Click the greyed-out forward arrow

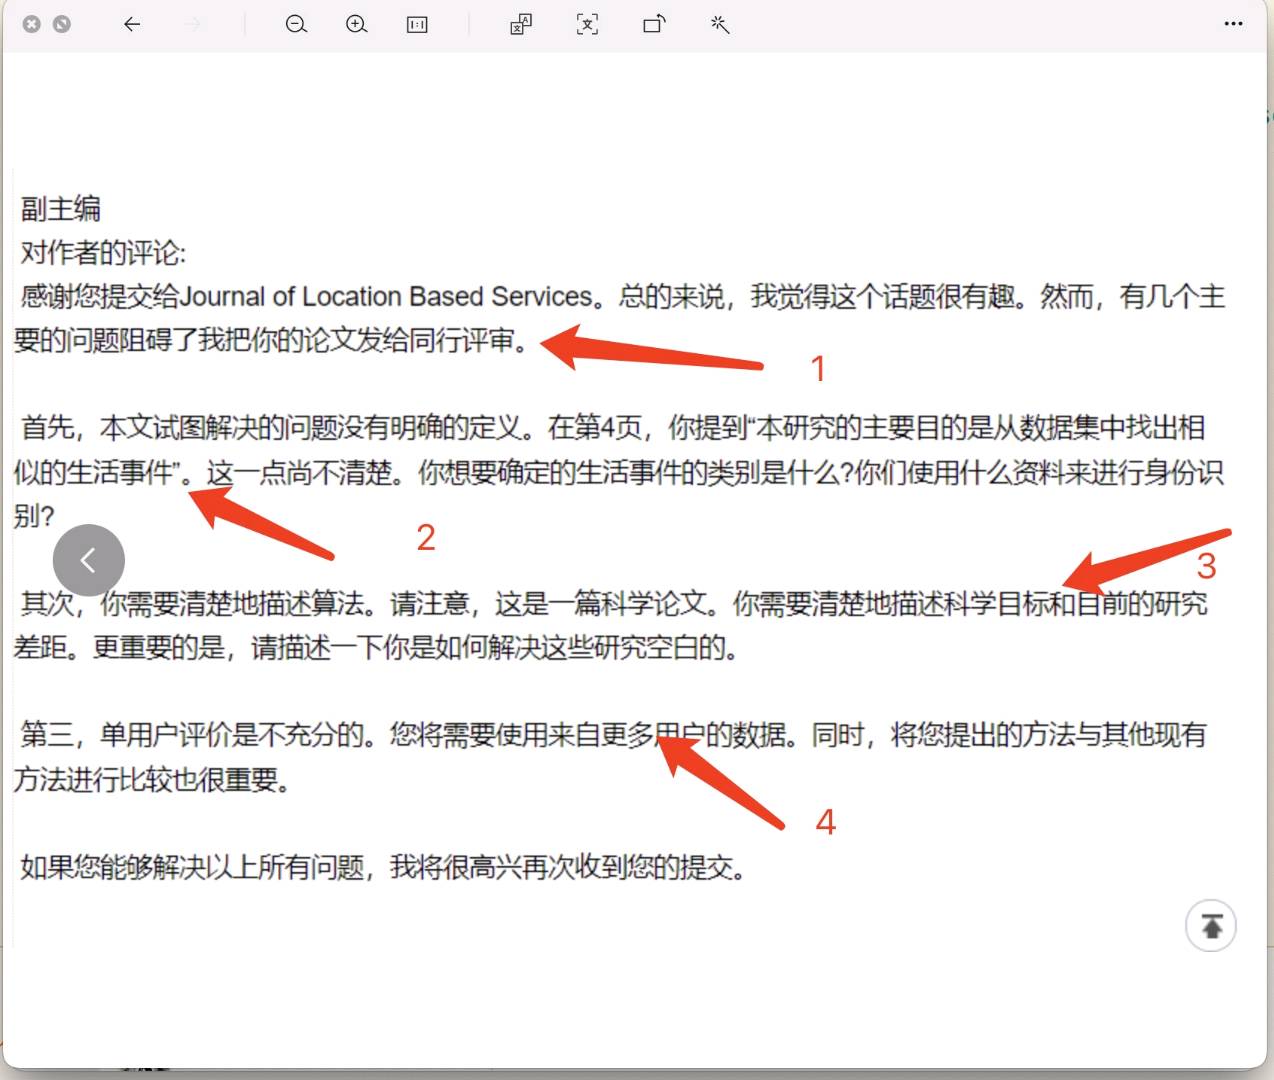pyautogui.click(x=194, y=25)
